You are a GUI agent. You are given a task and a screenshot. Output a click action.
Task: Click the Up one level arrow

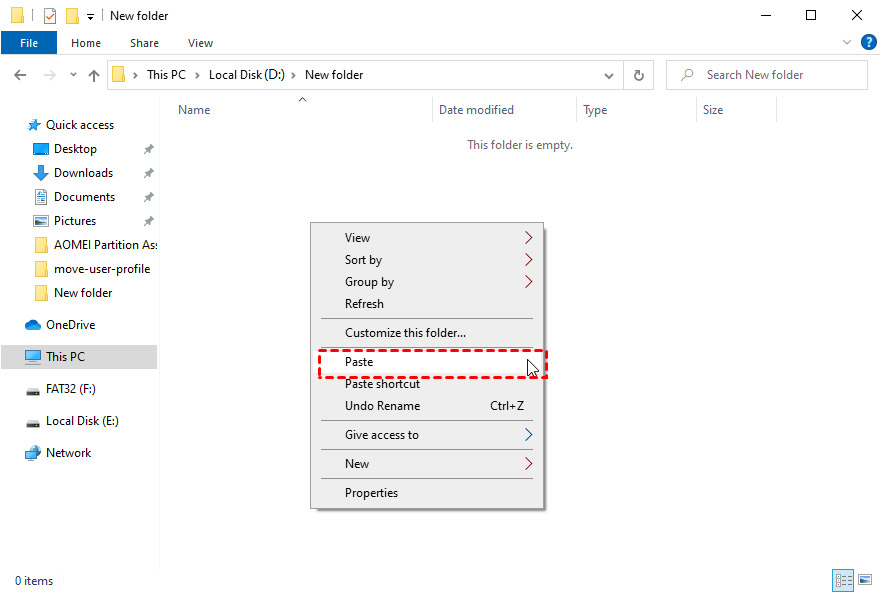click(93, 74)
